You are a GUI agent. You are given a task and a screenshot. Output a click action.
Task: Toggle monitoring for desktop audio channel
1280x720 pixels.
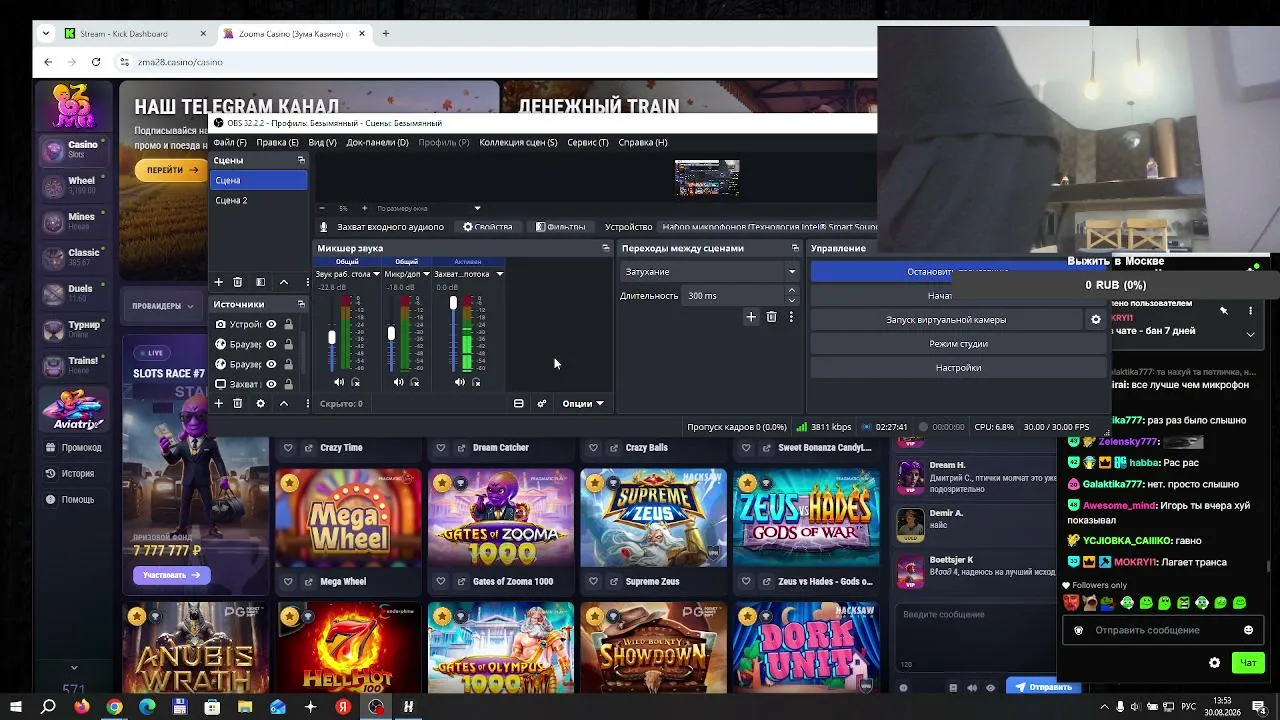click(355, 382)
